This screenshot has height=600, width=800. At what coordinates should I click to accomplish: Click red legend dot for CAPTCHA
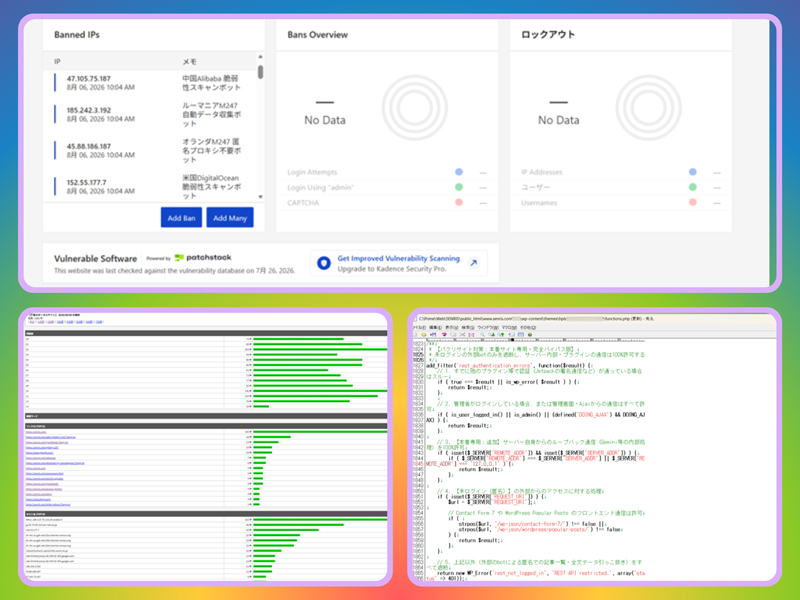tap(459, 203)
